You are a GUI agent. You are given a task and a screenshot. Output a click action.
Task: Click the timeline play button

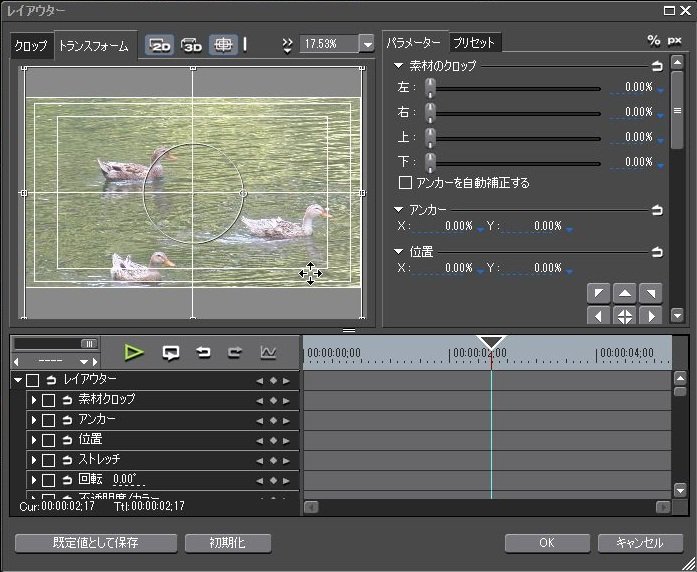(x=134, y=352)
